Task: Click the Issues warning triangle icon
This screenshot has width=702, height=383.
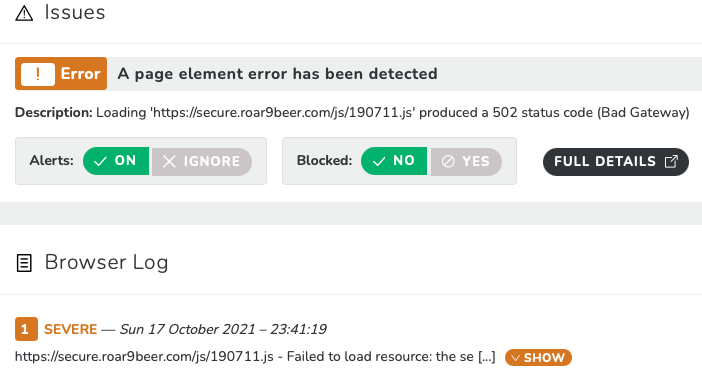Action: coord(24,13)
